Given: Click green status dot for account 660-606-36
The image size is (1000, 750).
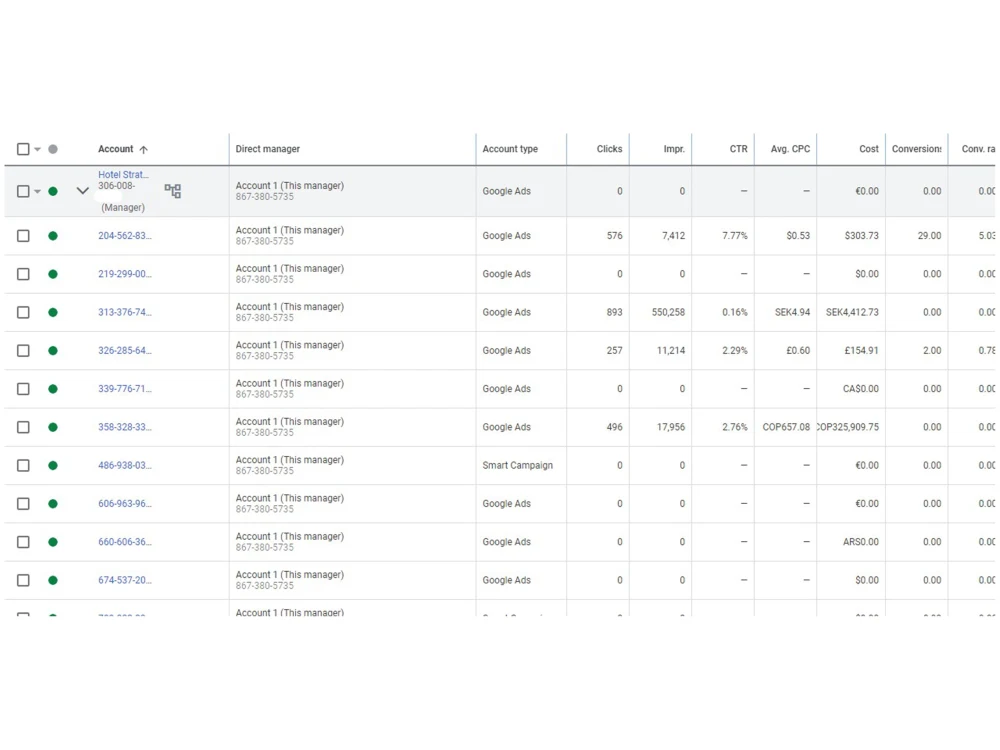Looking at the screenshot, I should 53,542.
